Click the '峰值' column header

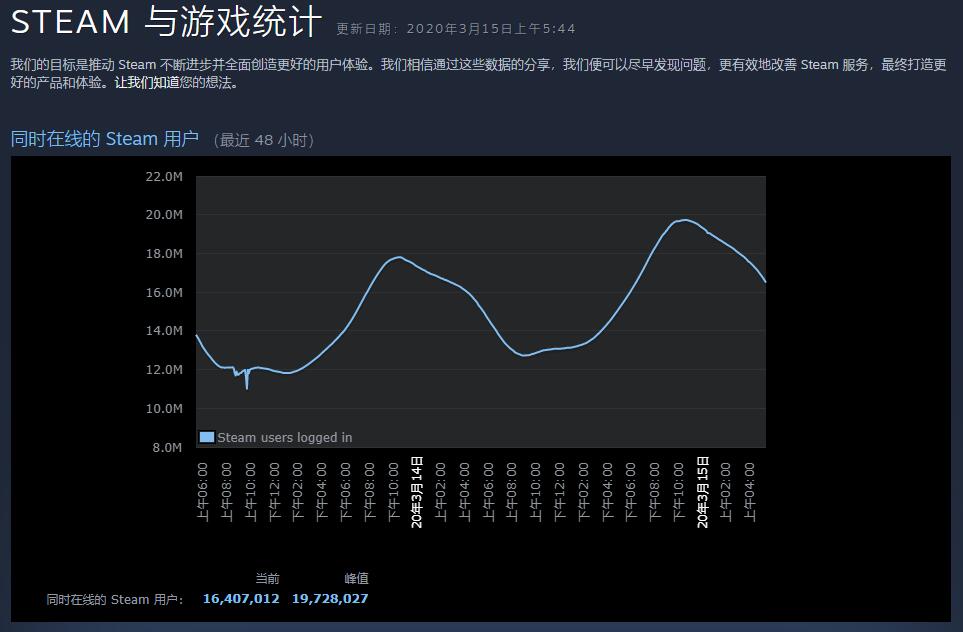356,578
